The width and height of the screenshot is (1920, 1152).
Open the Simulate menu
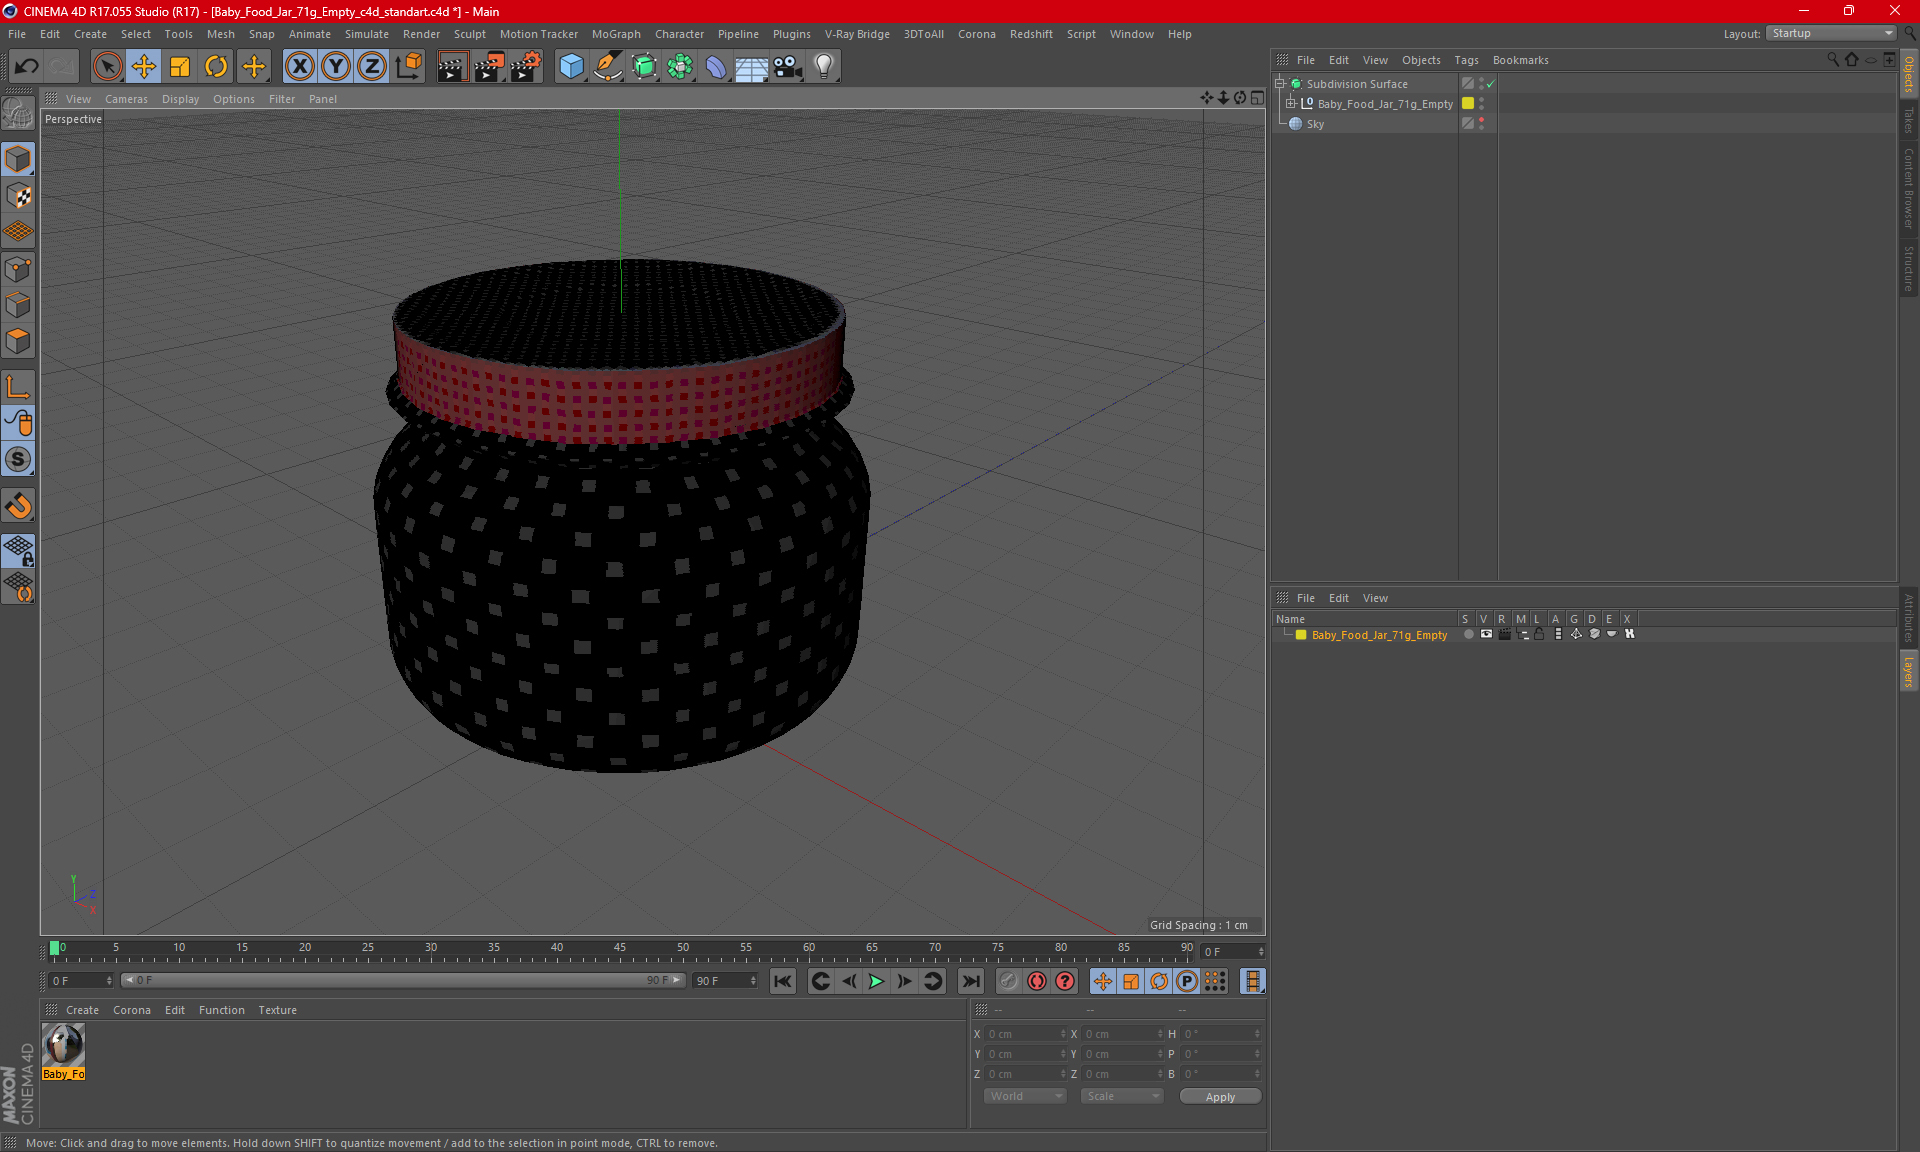pyautogui.click(x=367, y=34)
